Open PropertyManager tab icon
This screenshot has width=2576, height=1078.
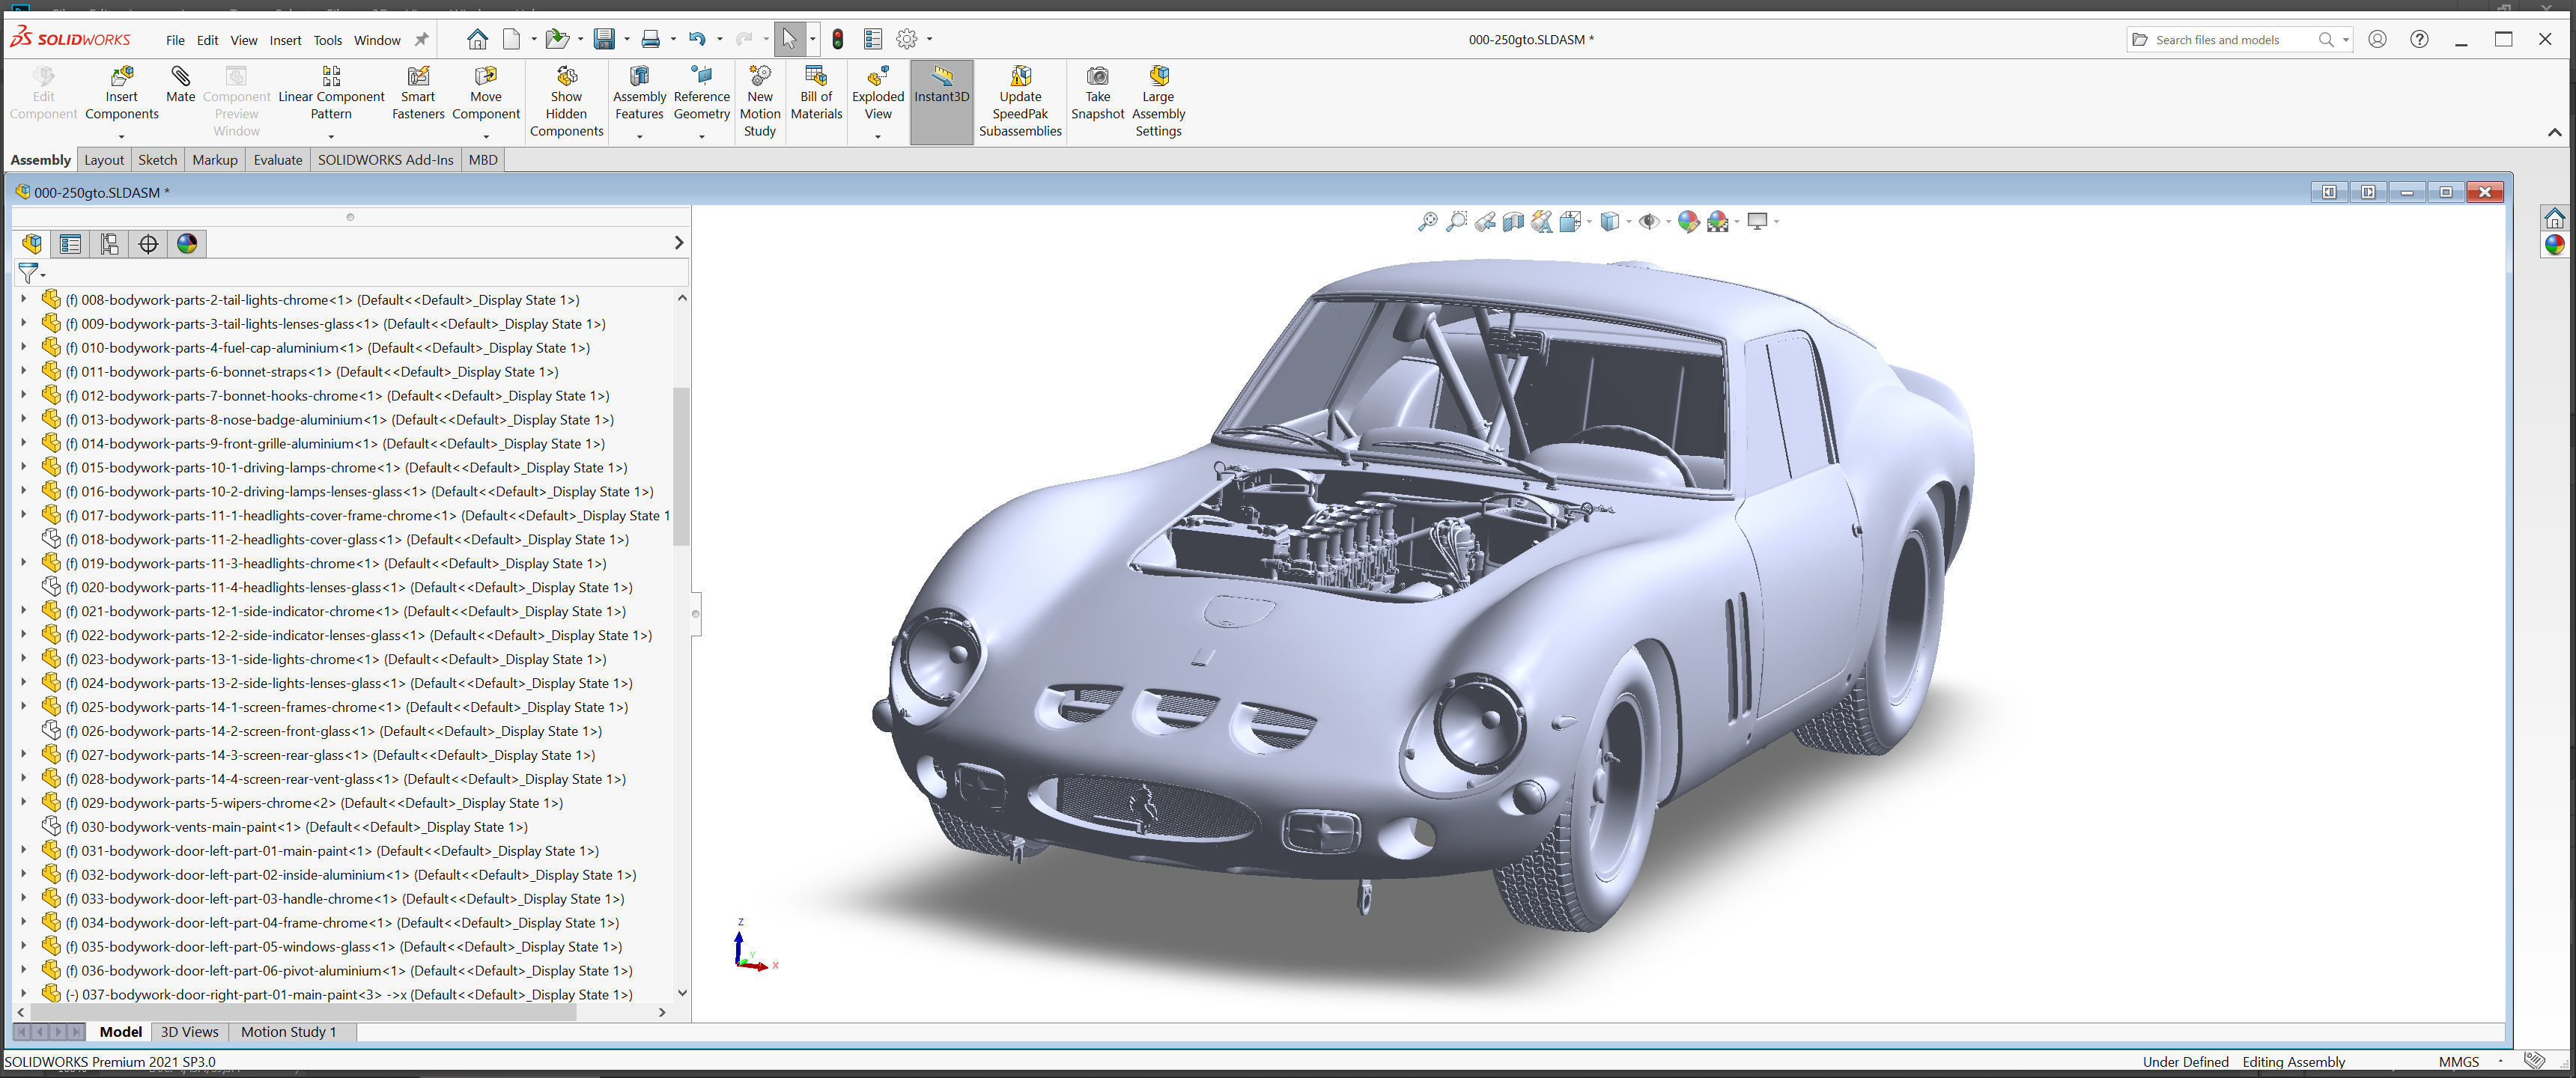tap(70, 243)
